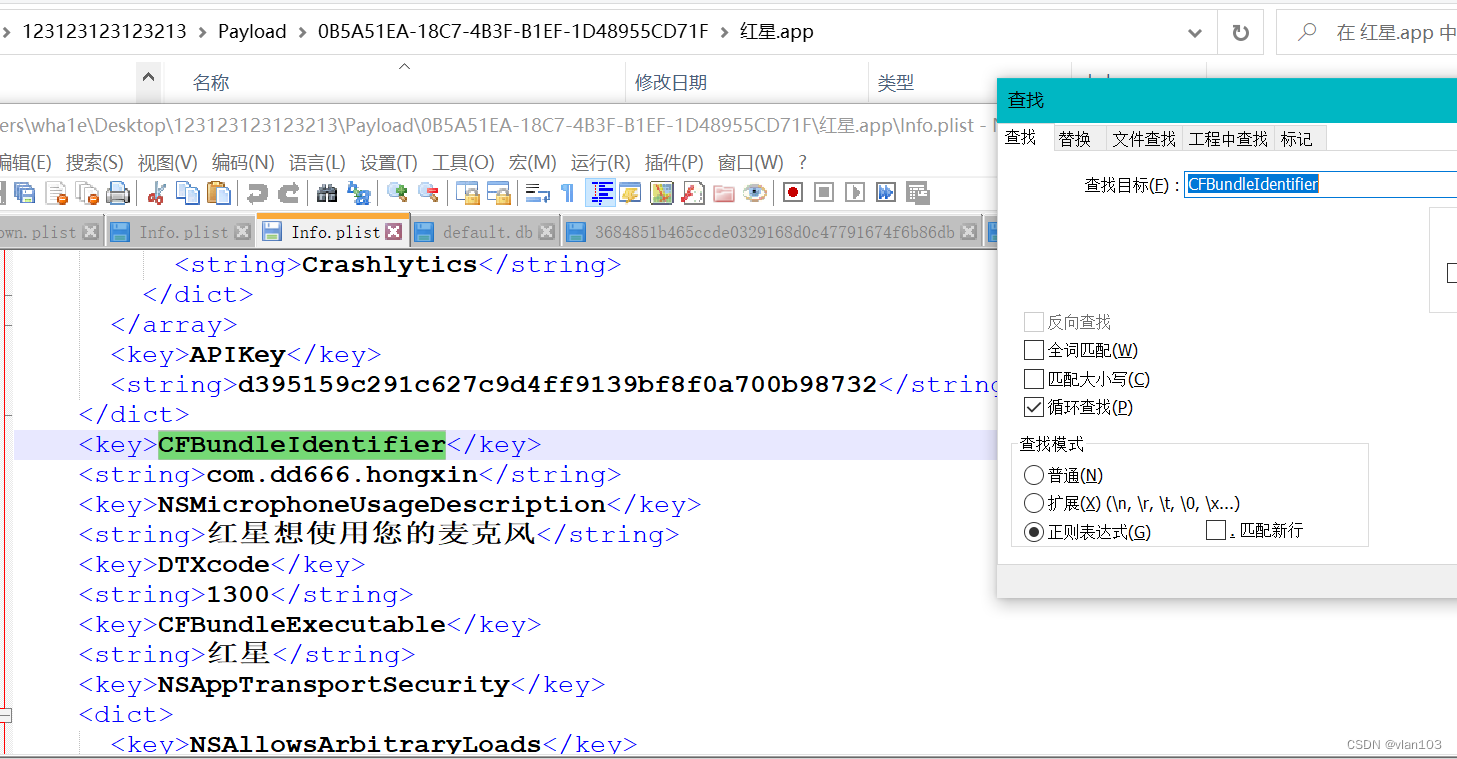1457x759 pixels.
Task: Click the Zoom In magnifier icon
Action: (x=397, y=192)
